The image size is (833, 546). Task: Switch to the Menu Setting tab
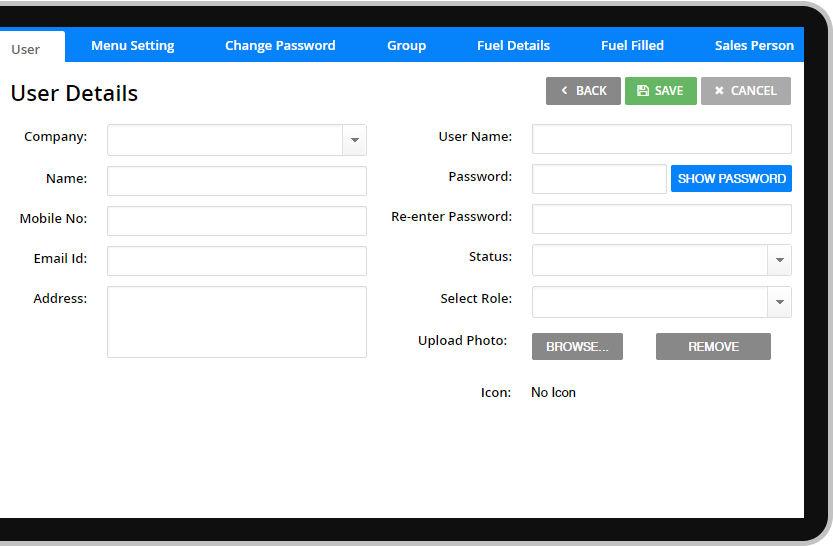(132, 45)
